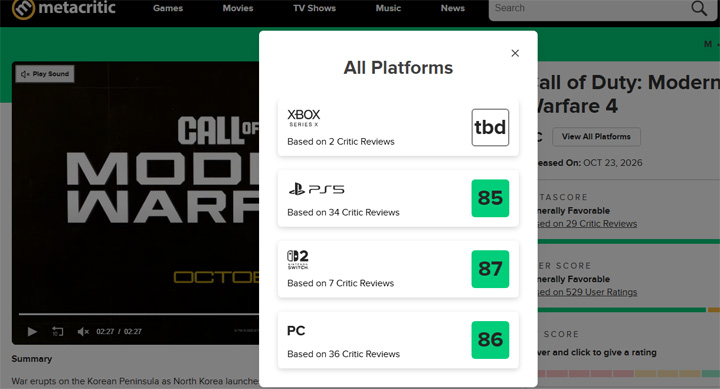Open the 529 User Ratings link

587,292
